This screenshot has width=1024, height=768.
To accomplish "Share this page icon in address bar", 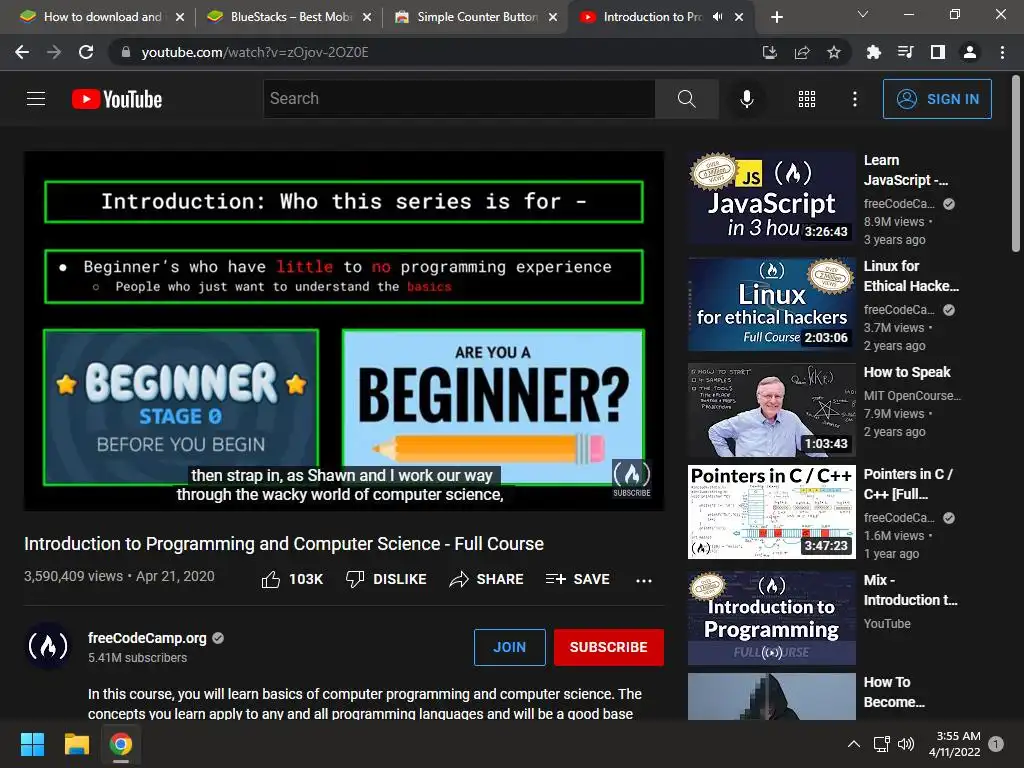I will pyautogui.click(x=802, y=52).
